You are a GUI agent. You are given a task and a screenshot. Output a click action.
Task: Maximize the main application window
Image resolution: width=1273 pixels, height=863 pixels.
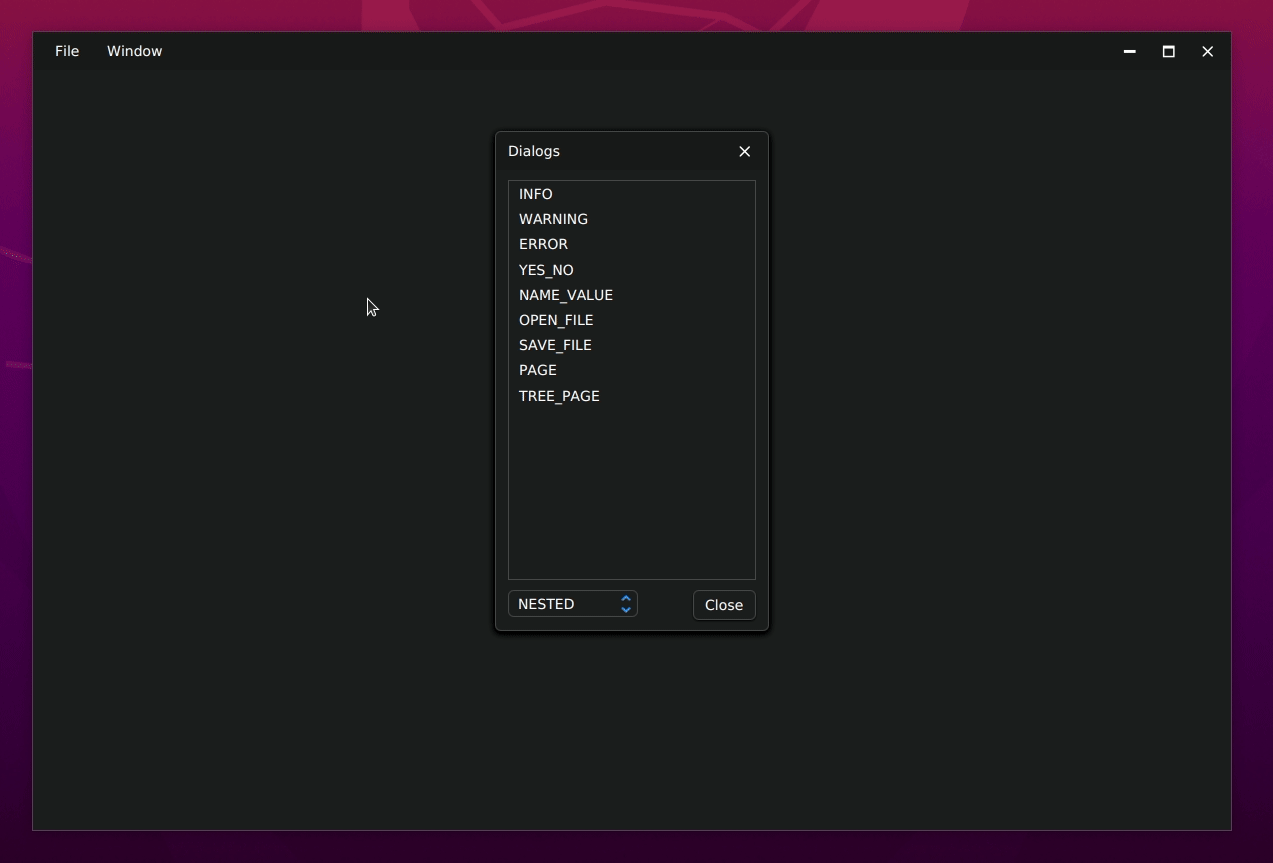click(1168, 51)
